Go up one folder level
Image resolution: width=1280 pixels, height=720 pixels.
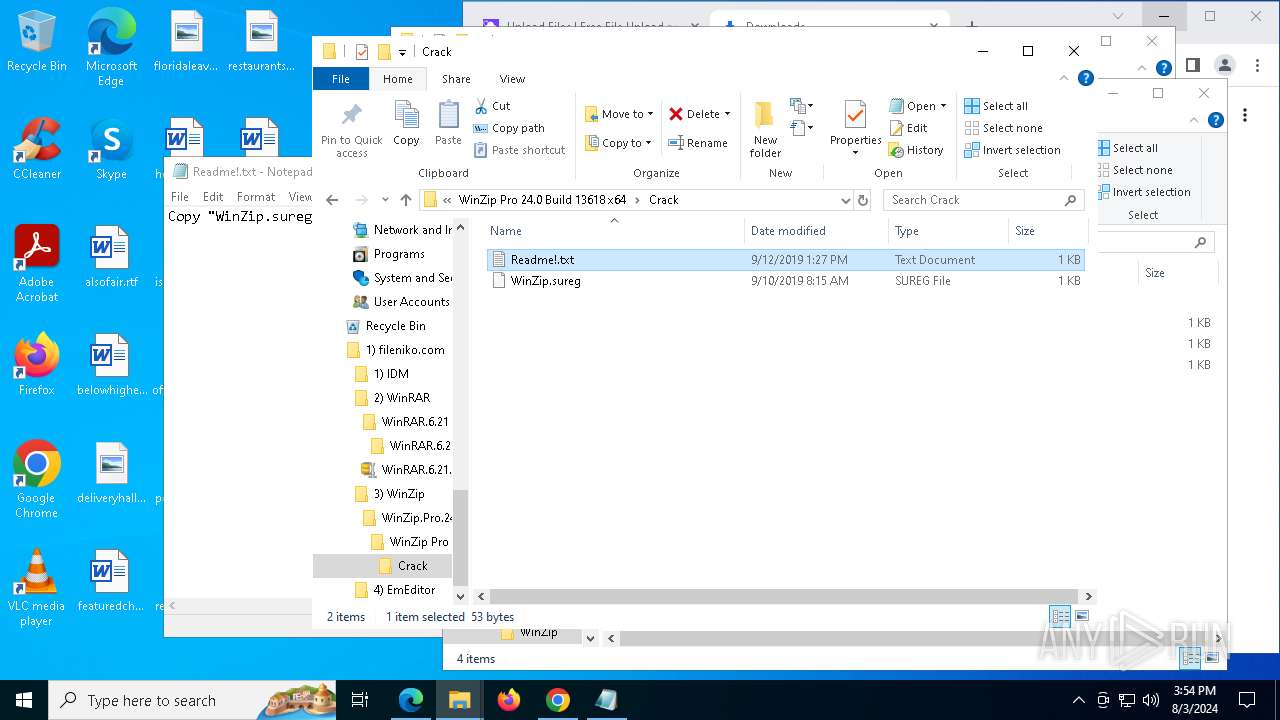pyautogui.click(x=405, y=200)
